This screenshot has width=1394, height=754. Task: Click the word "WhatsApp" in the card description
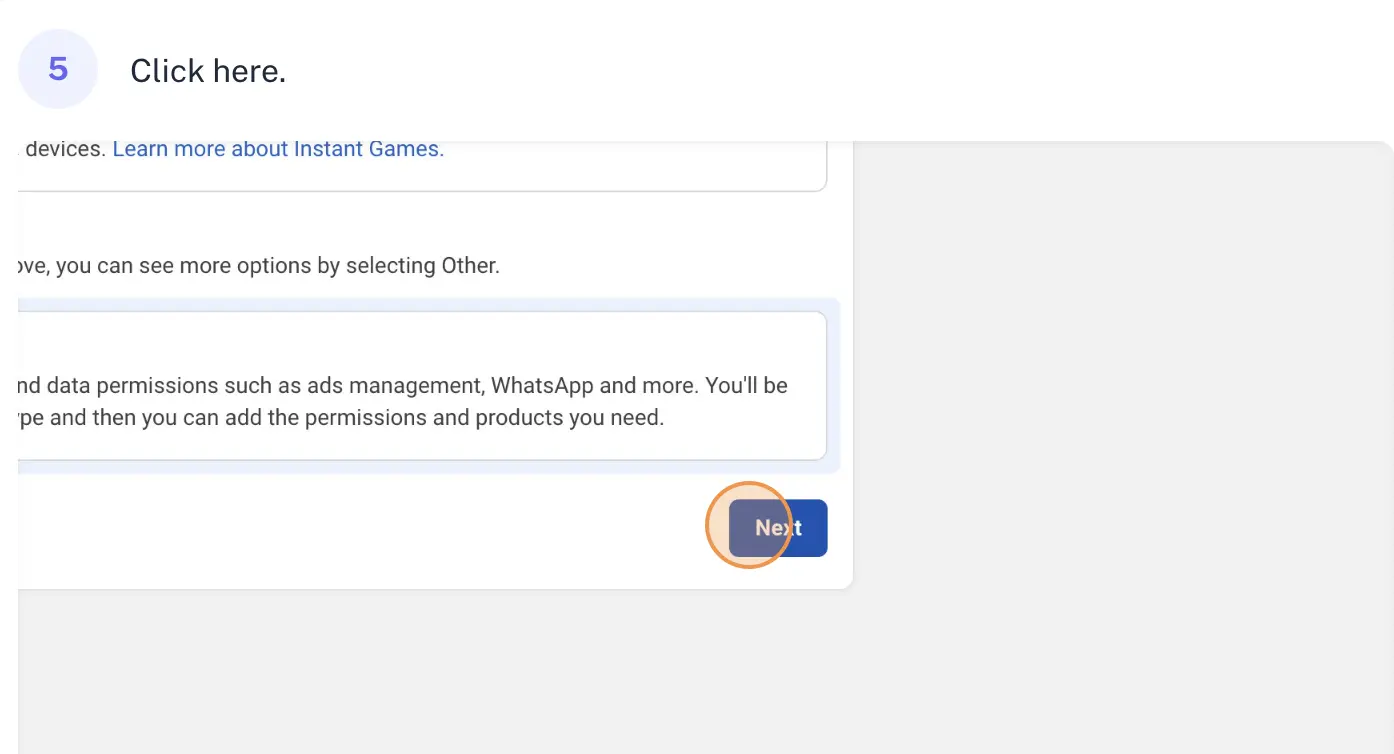[x=542, y=385]
